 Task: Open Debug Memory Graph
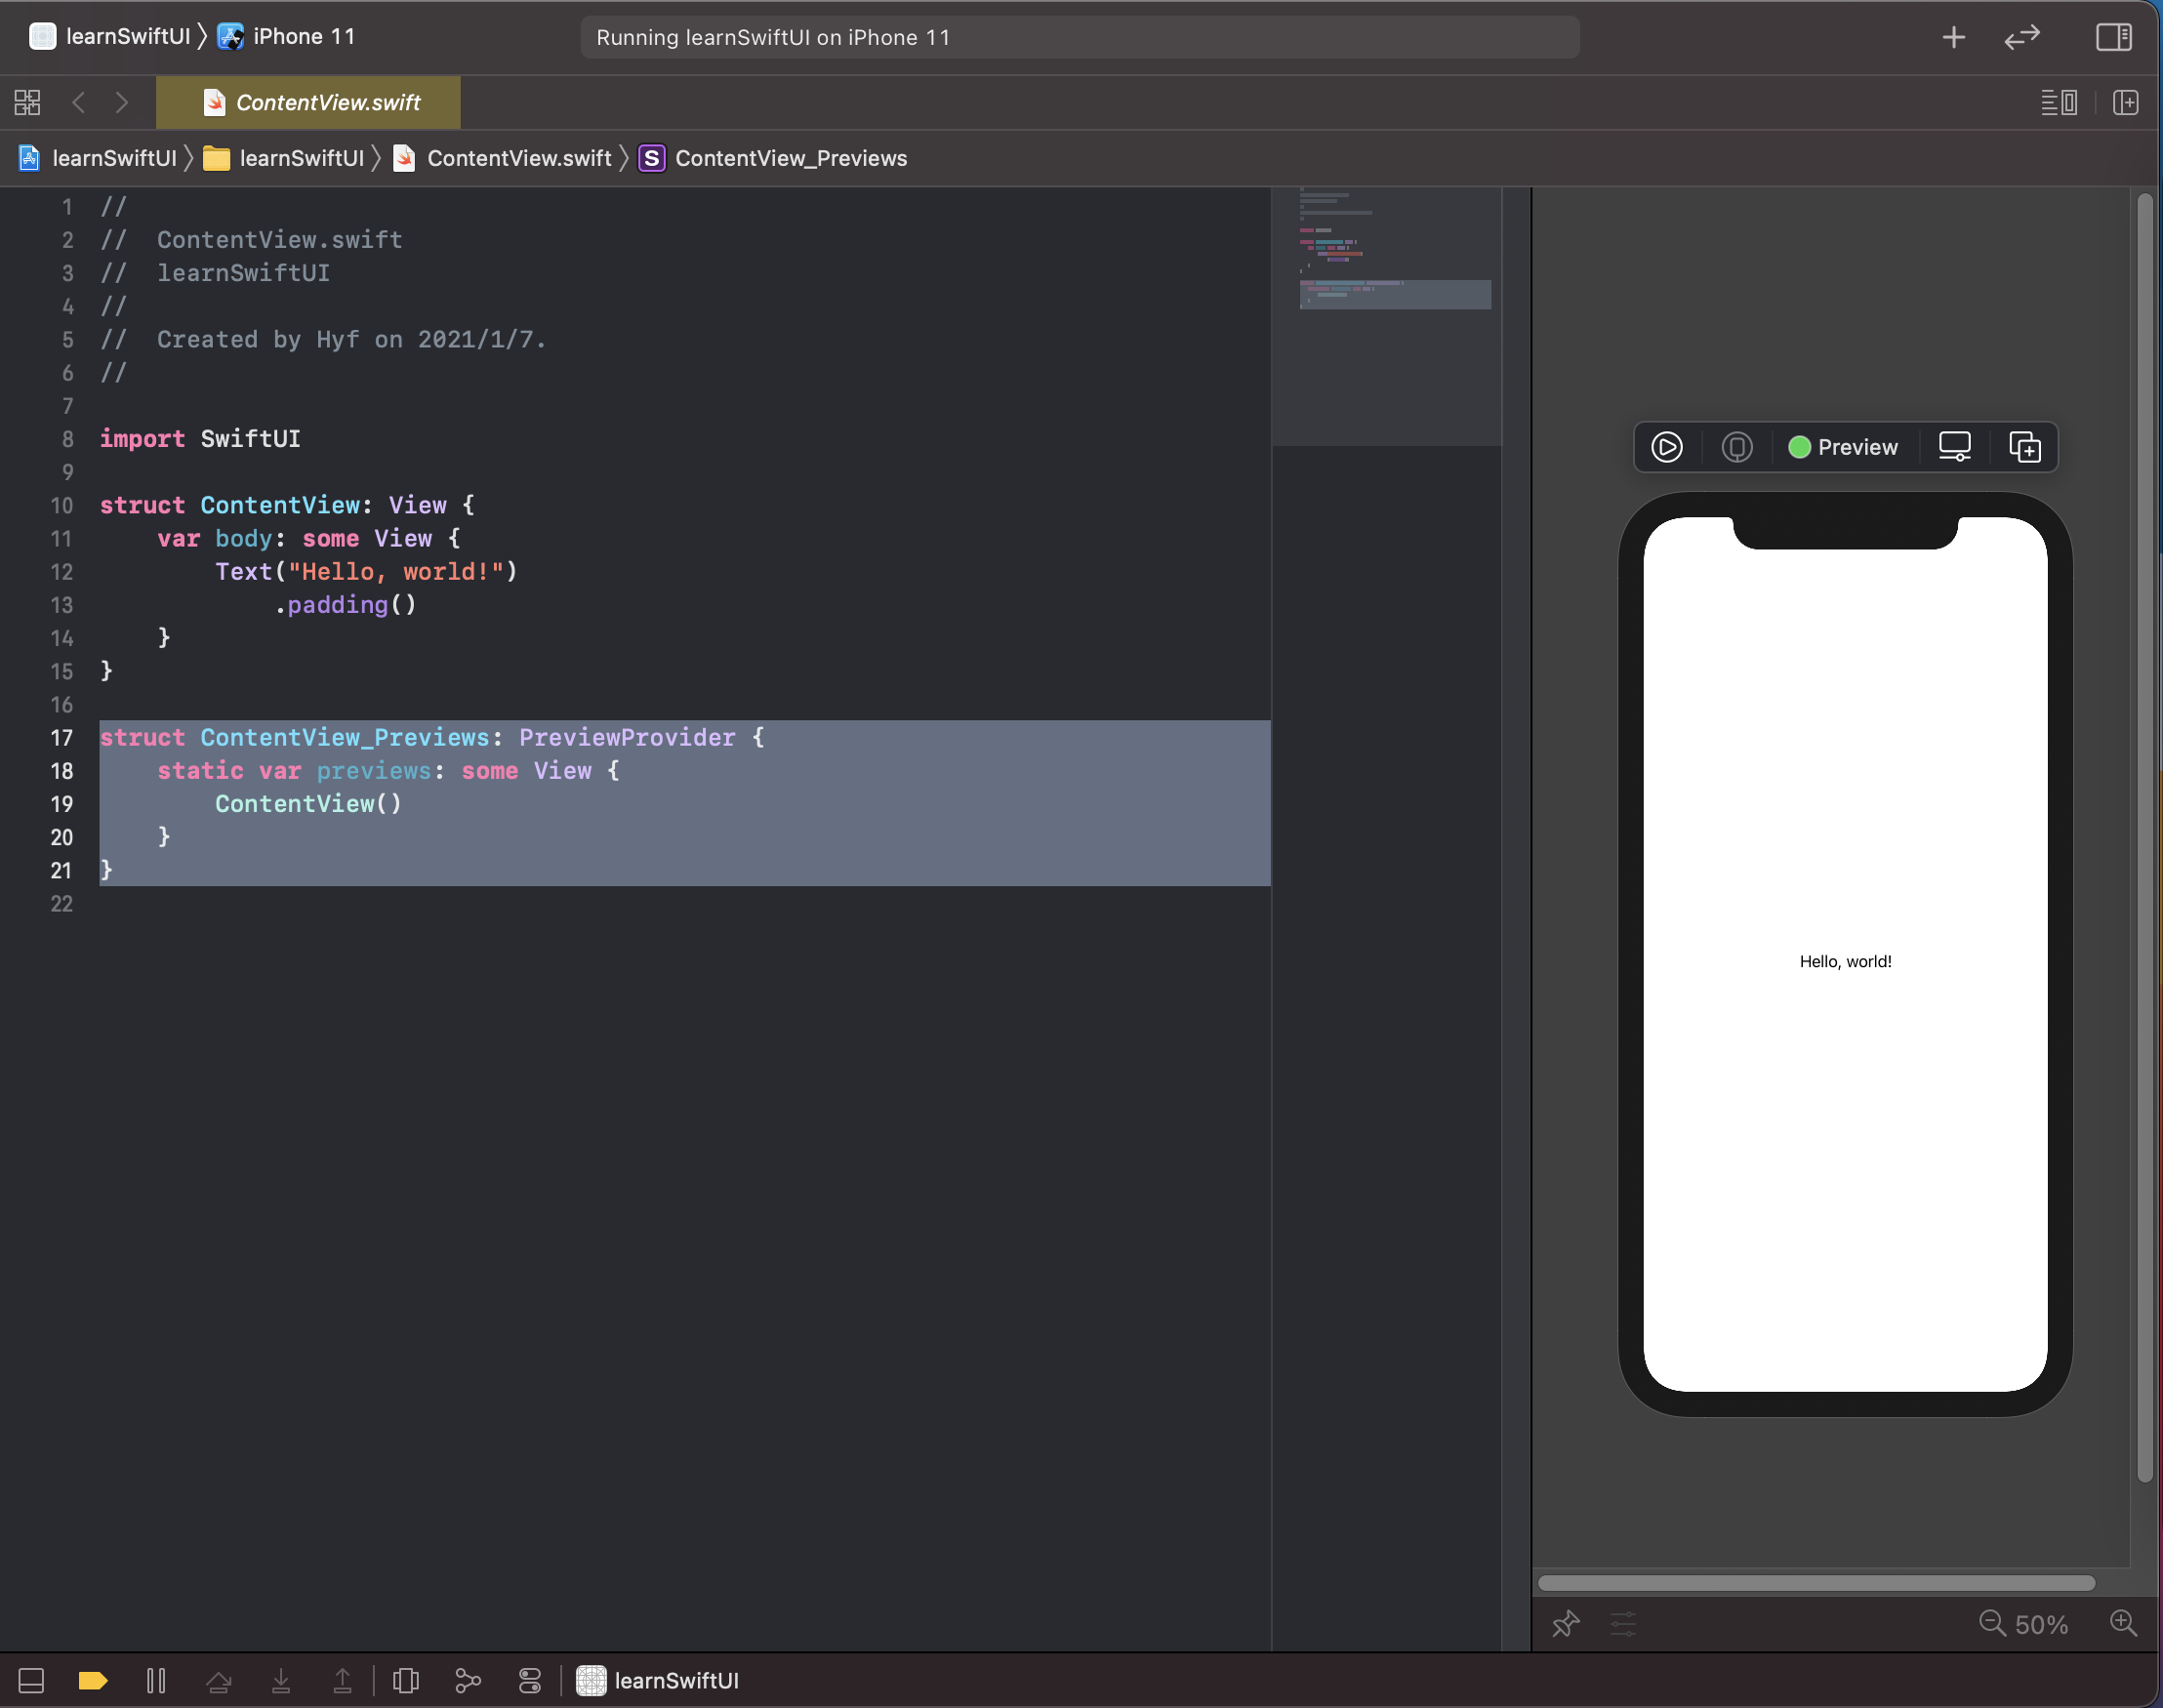(x=468, y=1681)
